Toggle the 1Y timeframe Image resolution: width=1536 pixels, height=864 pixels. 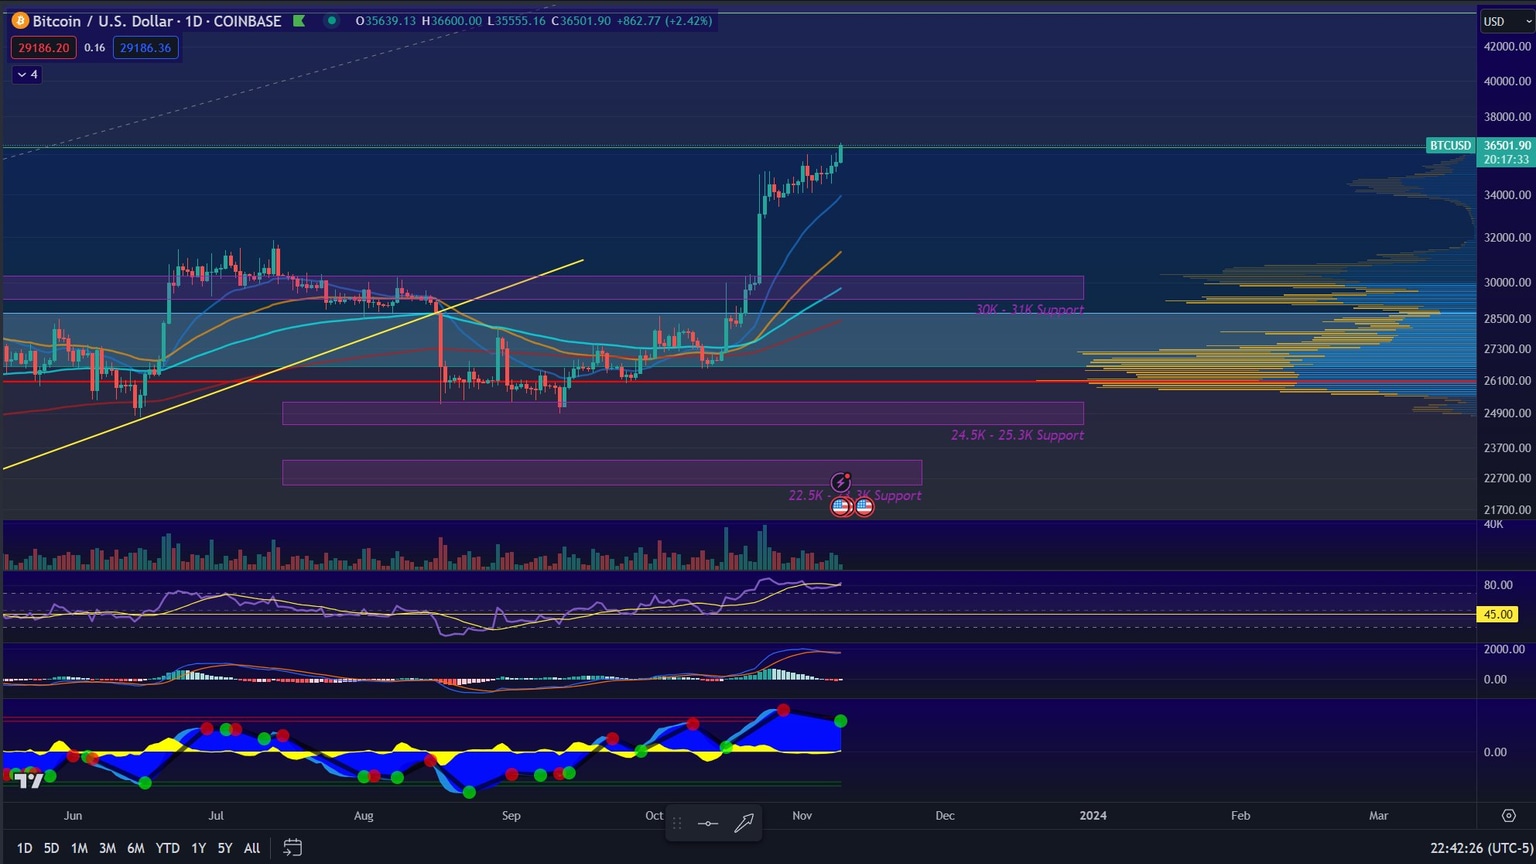(x=198, y=848)
